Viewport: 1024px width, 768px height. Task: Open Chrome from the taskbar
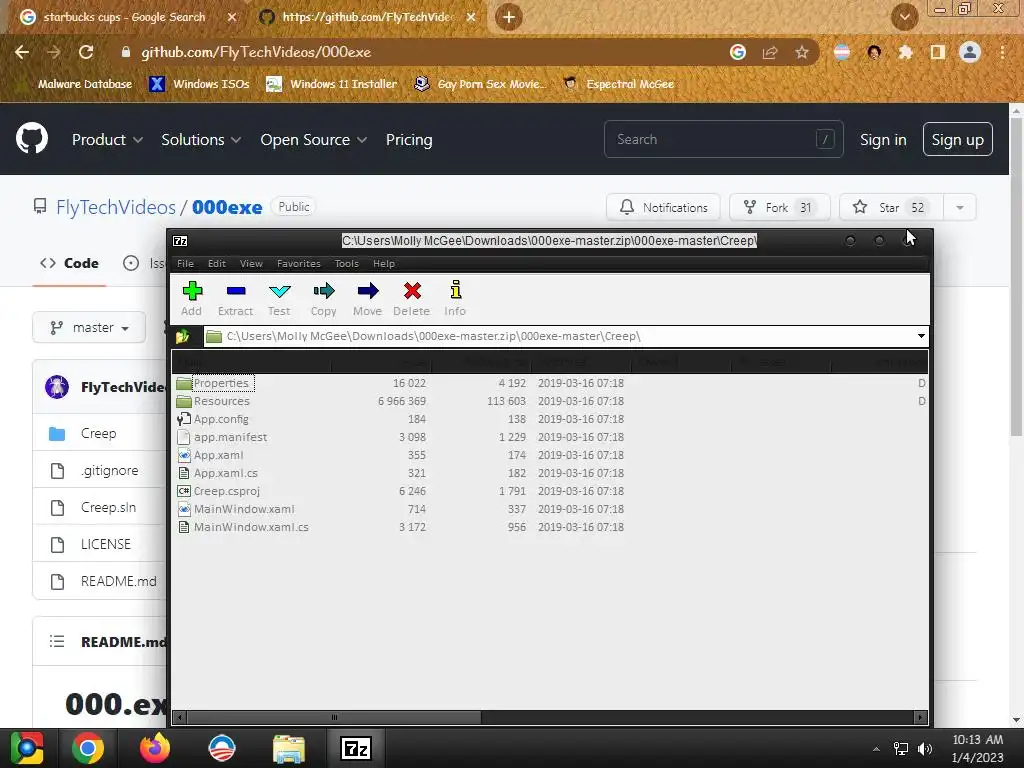click(x=88, y=748)
